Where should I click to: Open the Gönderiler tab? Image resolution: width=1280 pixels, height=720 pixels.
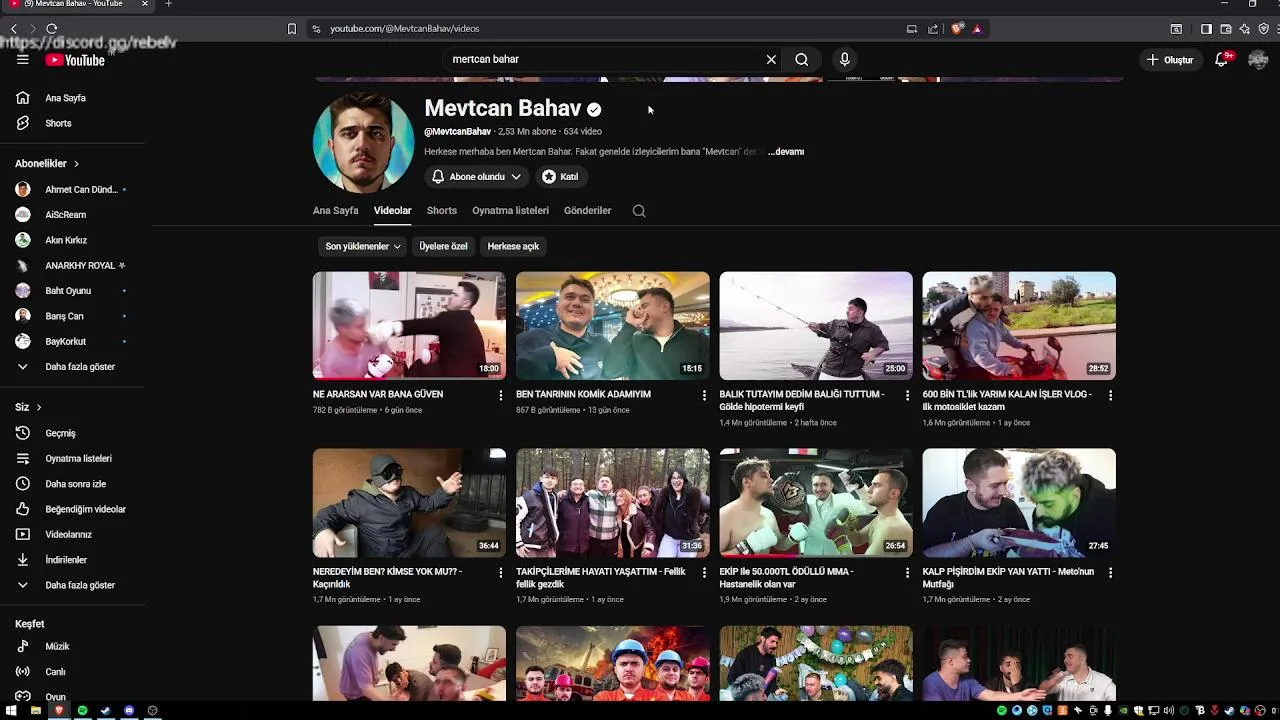[587, 211]
